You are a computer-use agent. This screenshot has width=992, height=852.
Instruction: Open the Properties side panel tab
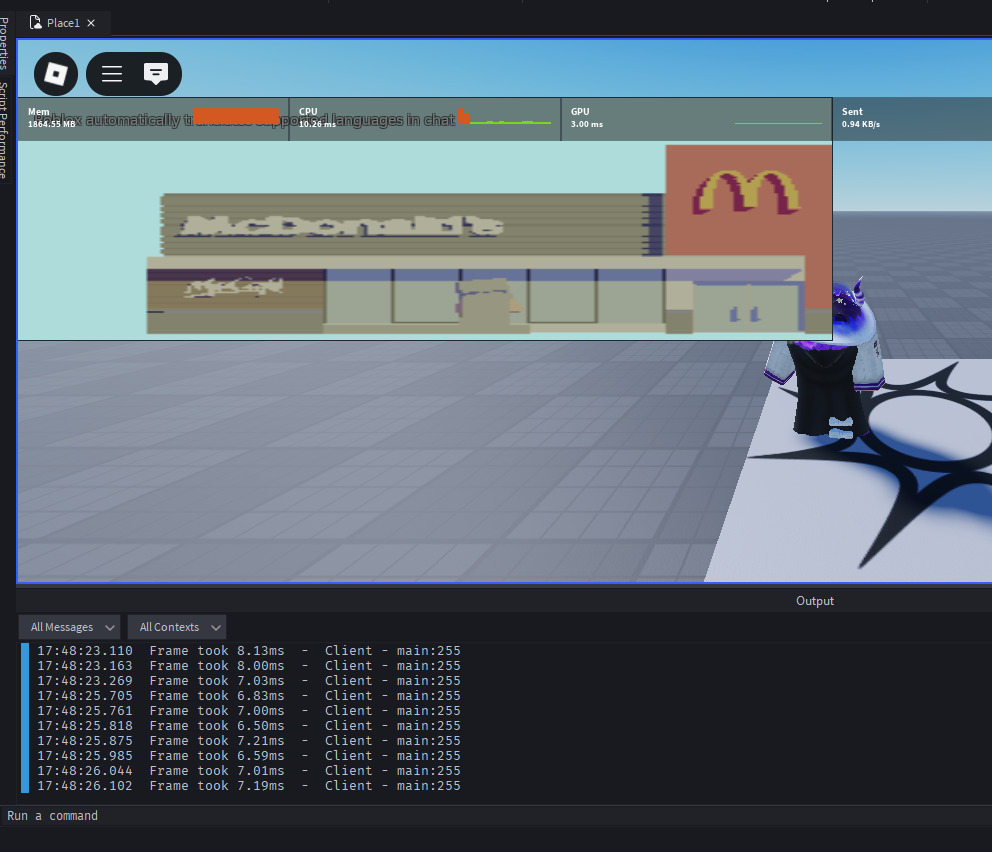tap(4, 43)
